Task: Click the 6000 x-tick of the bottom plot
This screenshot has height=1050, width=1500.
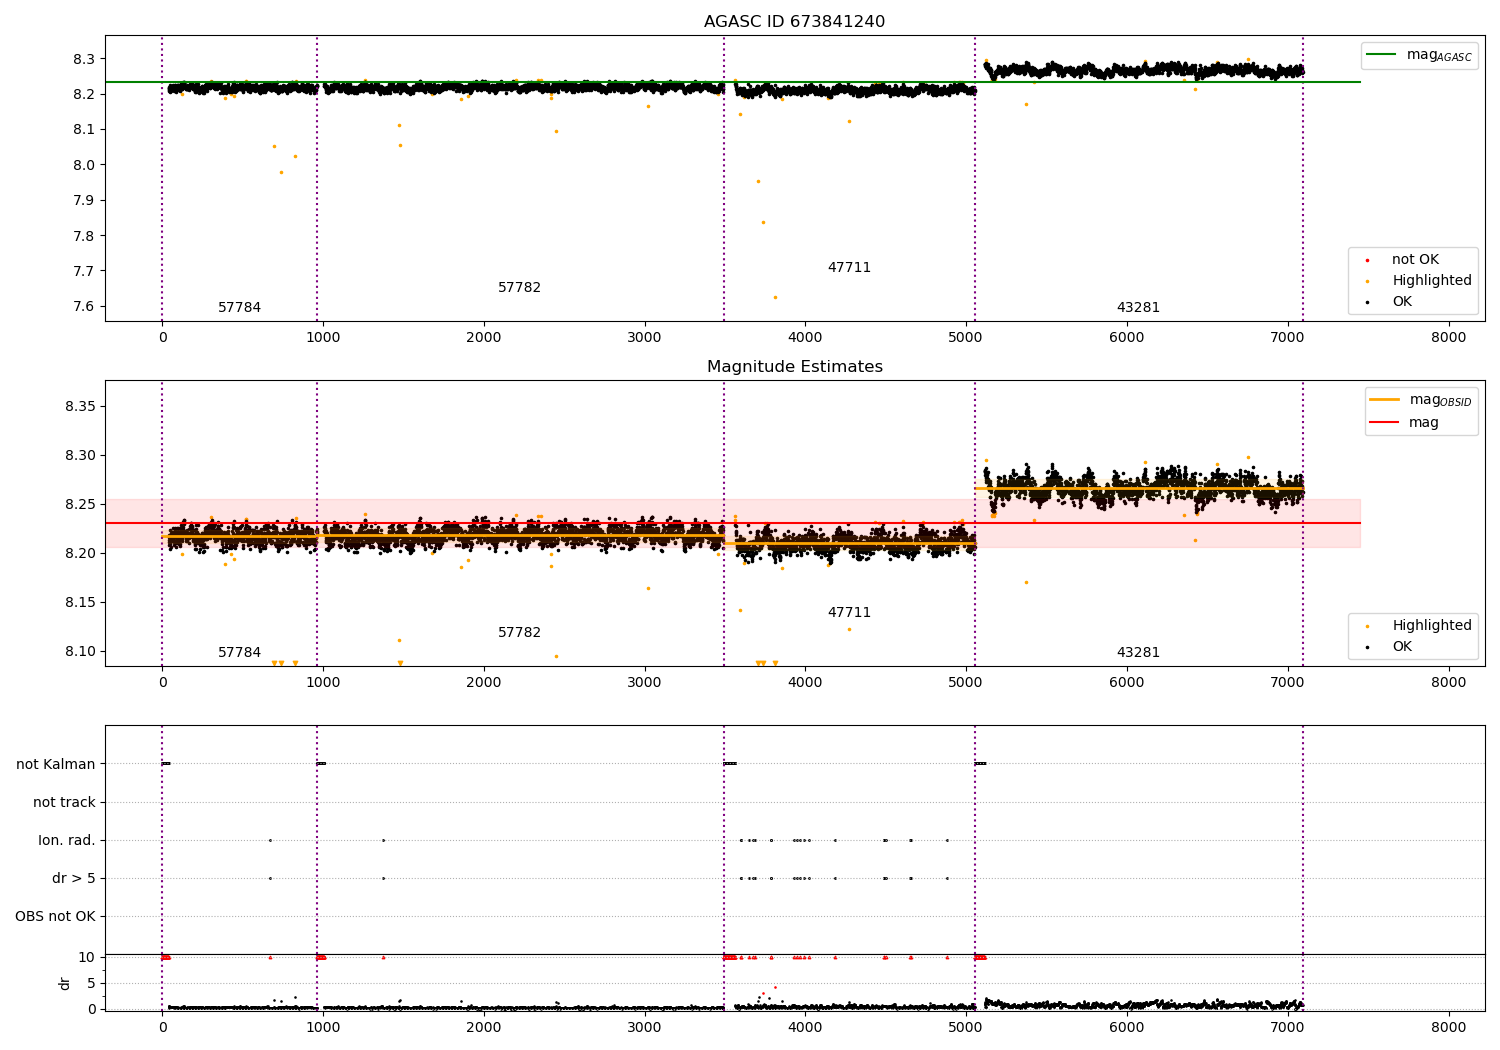Action: [x=1127, y=1026]
